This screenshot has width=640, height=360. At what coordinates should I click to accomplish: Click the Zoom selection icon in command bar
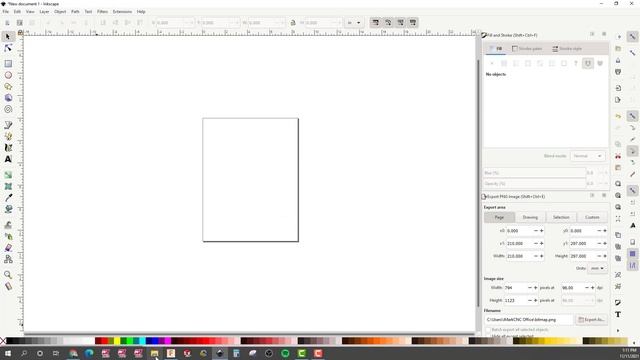[x=618, y=184]
